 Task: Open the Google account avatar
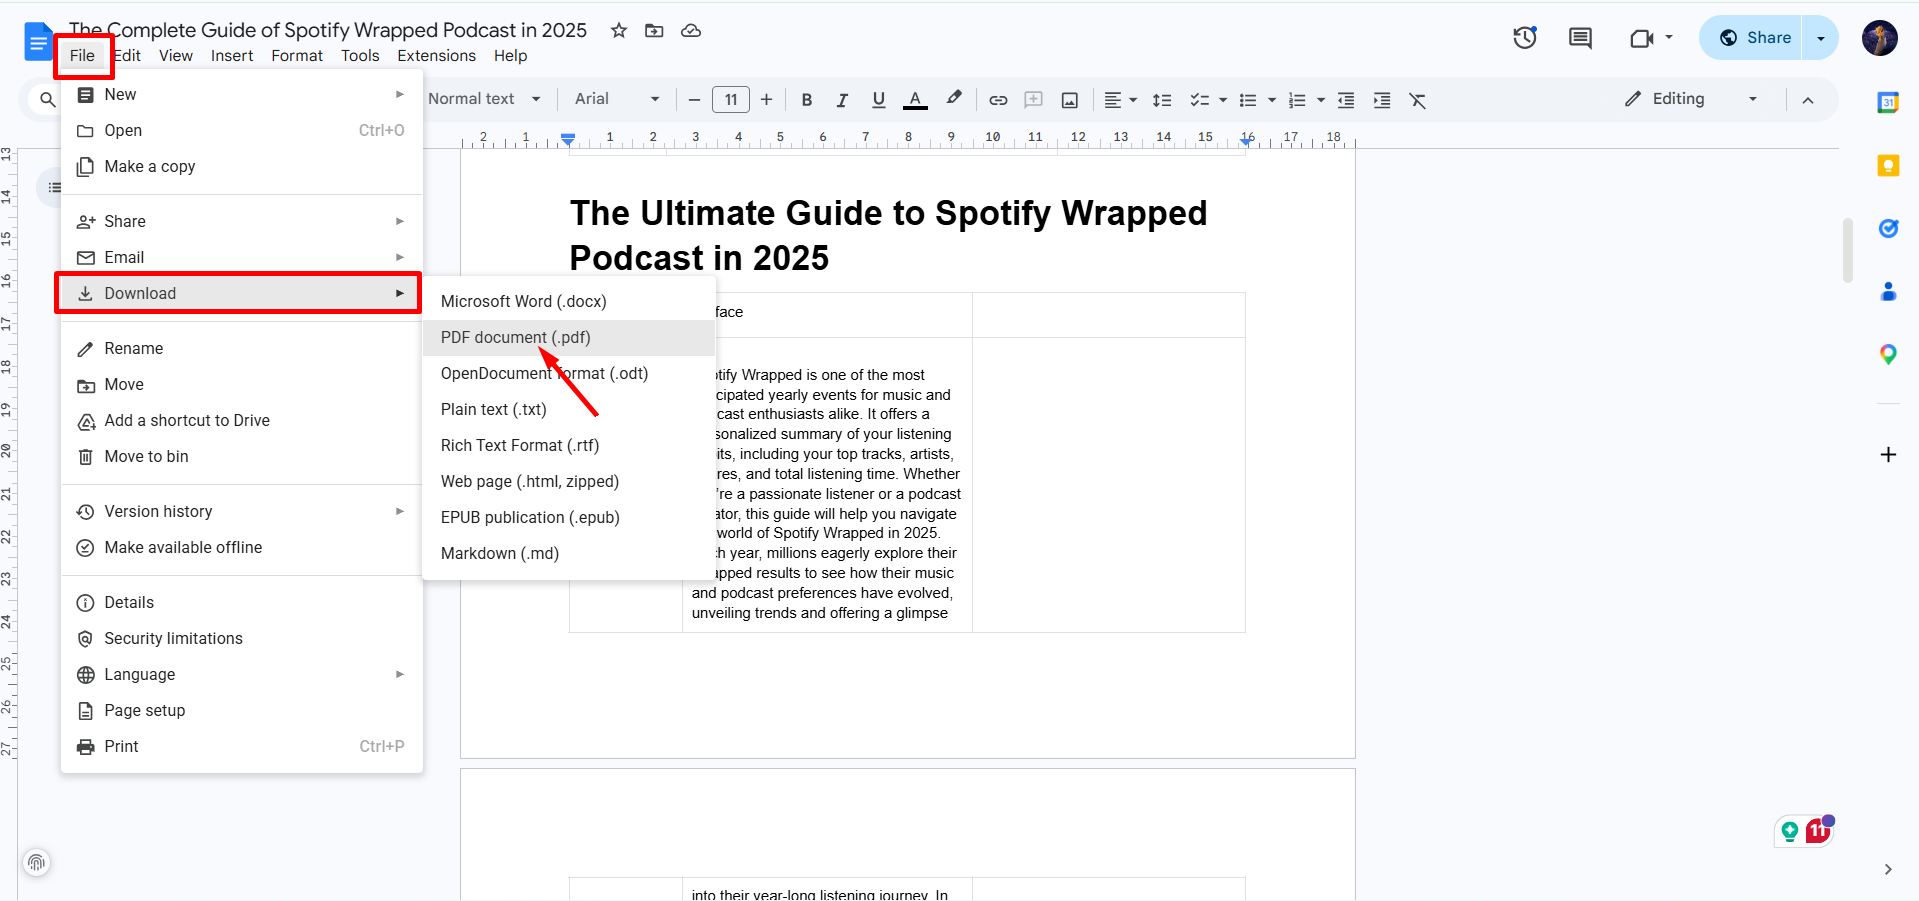click(1880, 38)
